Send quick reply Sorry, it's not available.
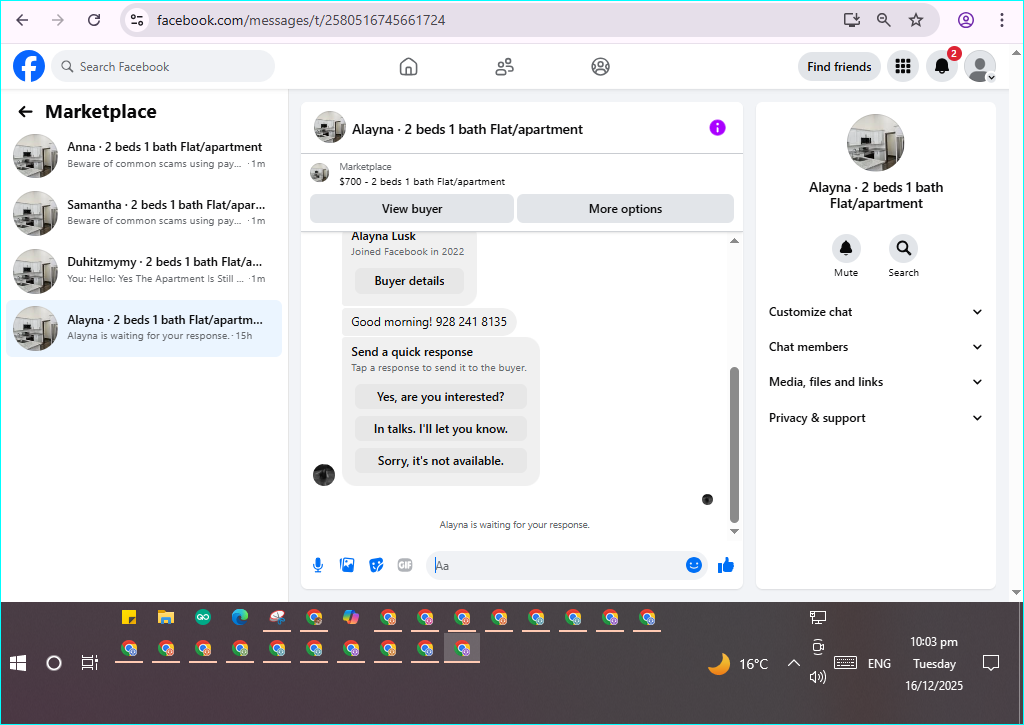Image resolution: width=1024 pixels, height=725 pixels. tap(441, 461)
